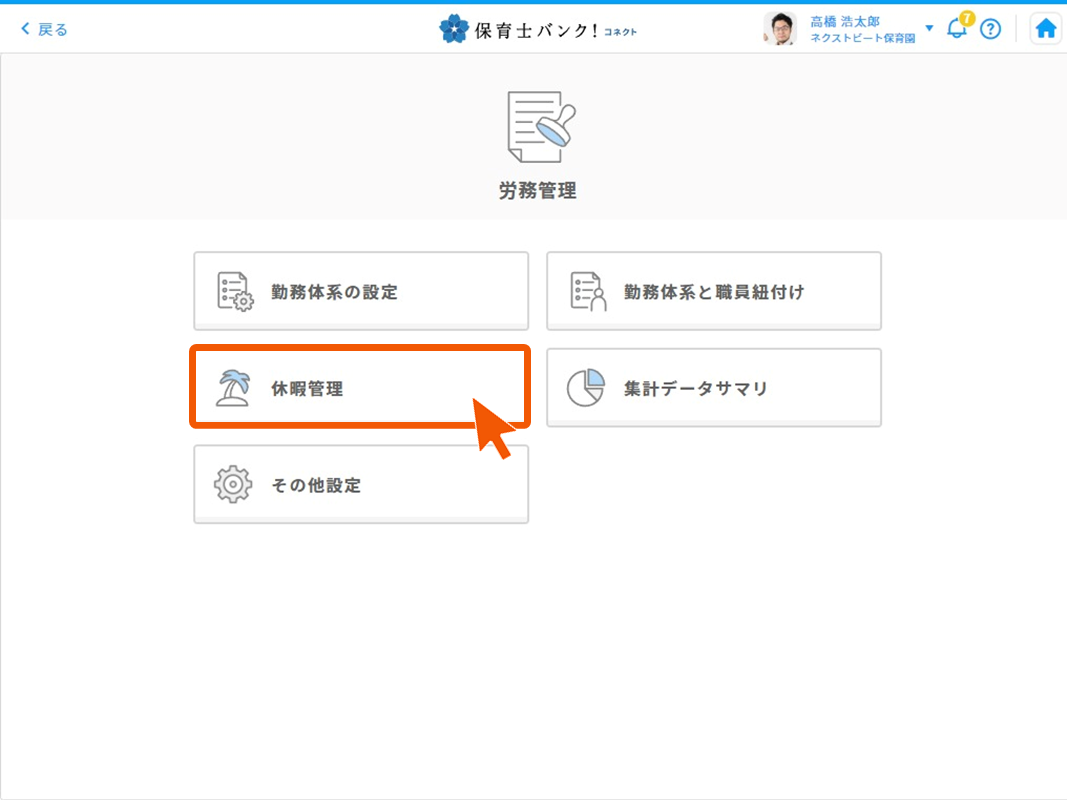
Task: Go to the home screen icon
Action: coord(1046,29)
